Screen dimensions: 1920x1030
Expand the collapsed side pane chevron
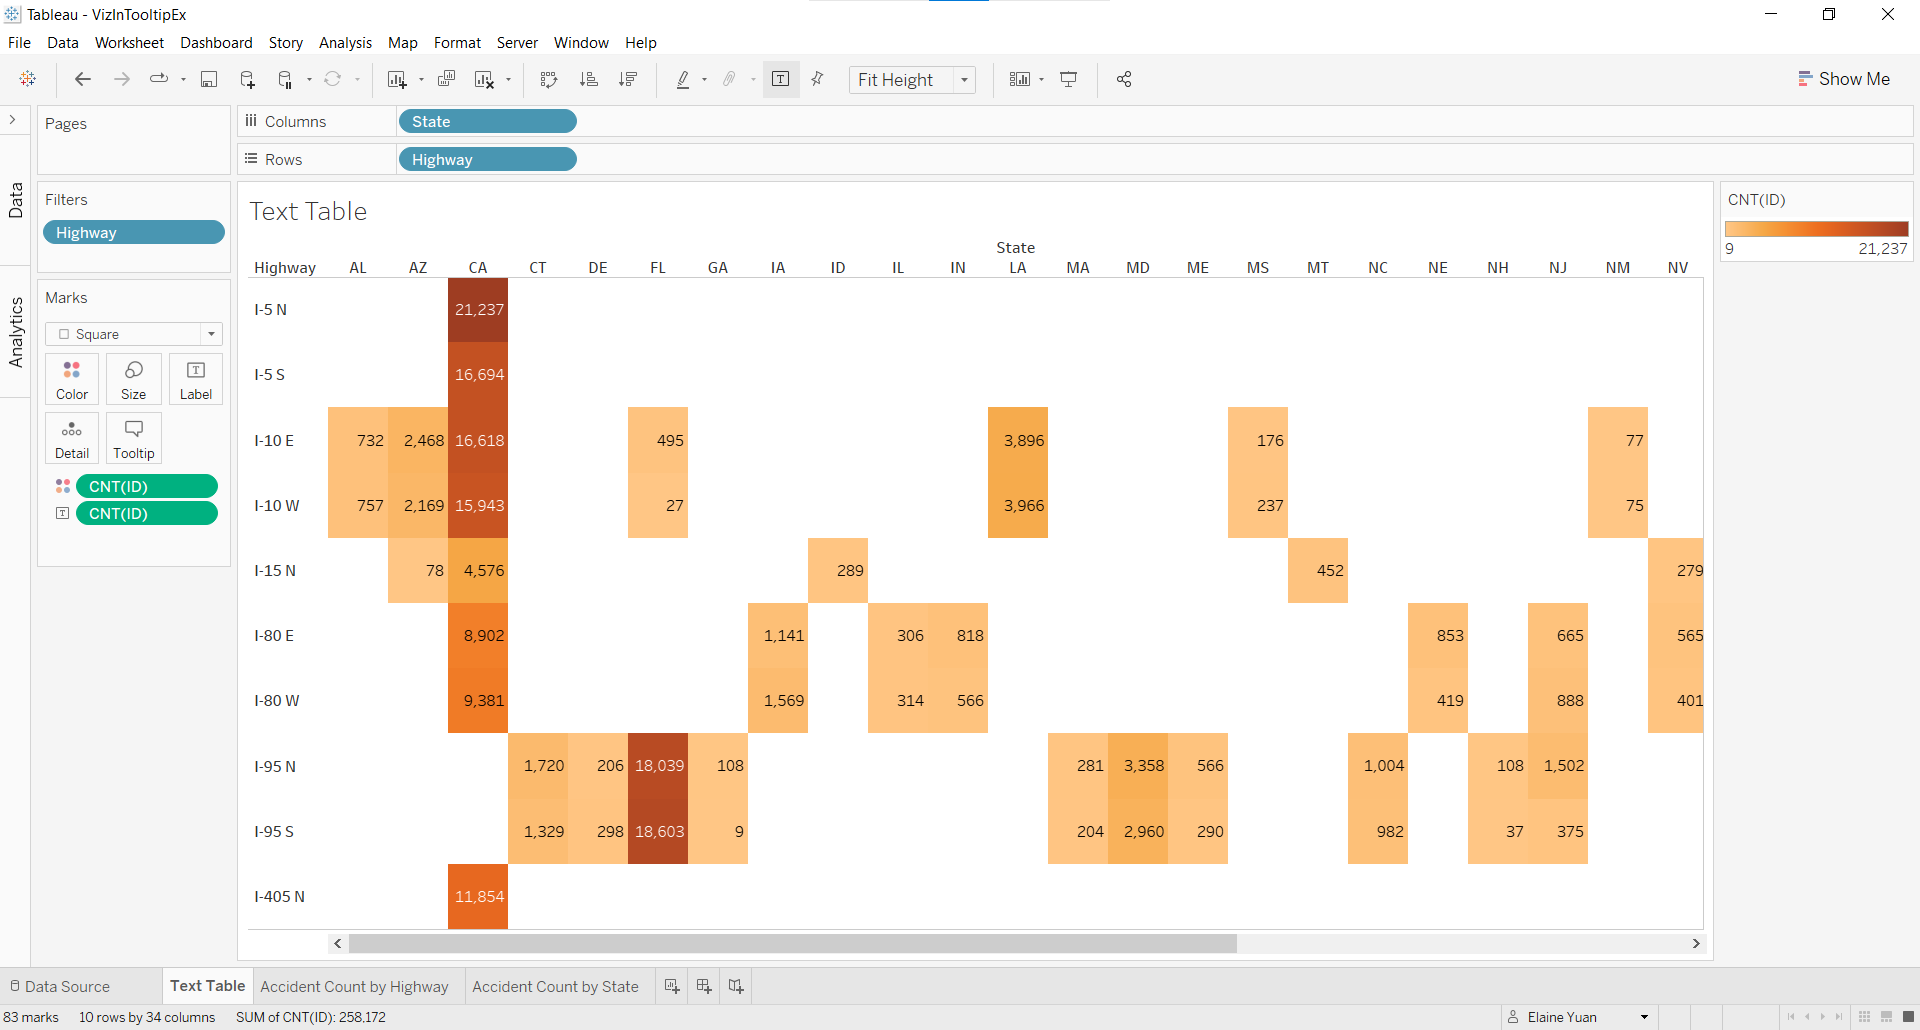pyautogui.click(x=13, y=120)
